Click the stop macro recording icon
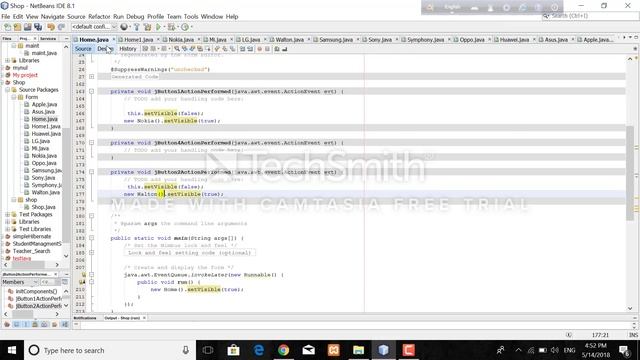 tap(267, 49)
